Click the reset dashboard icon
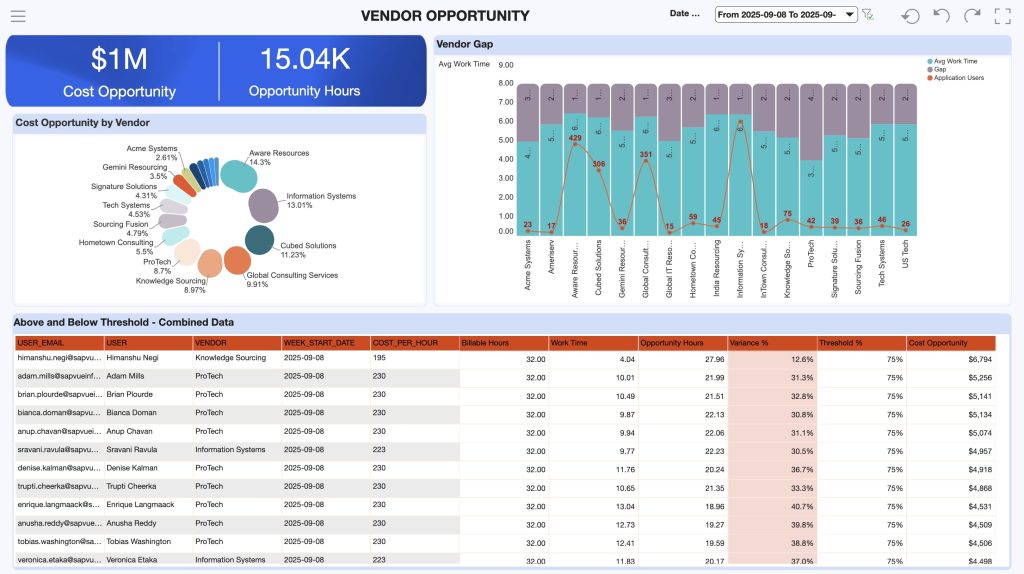The height and width of the screenshot is (574, 1024). pyautogui.click(x=910, y=15)
